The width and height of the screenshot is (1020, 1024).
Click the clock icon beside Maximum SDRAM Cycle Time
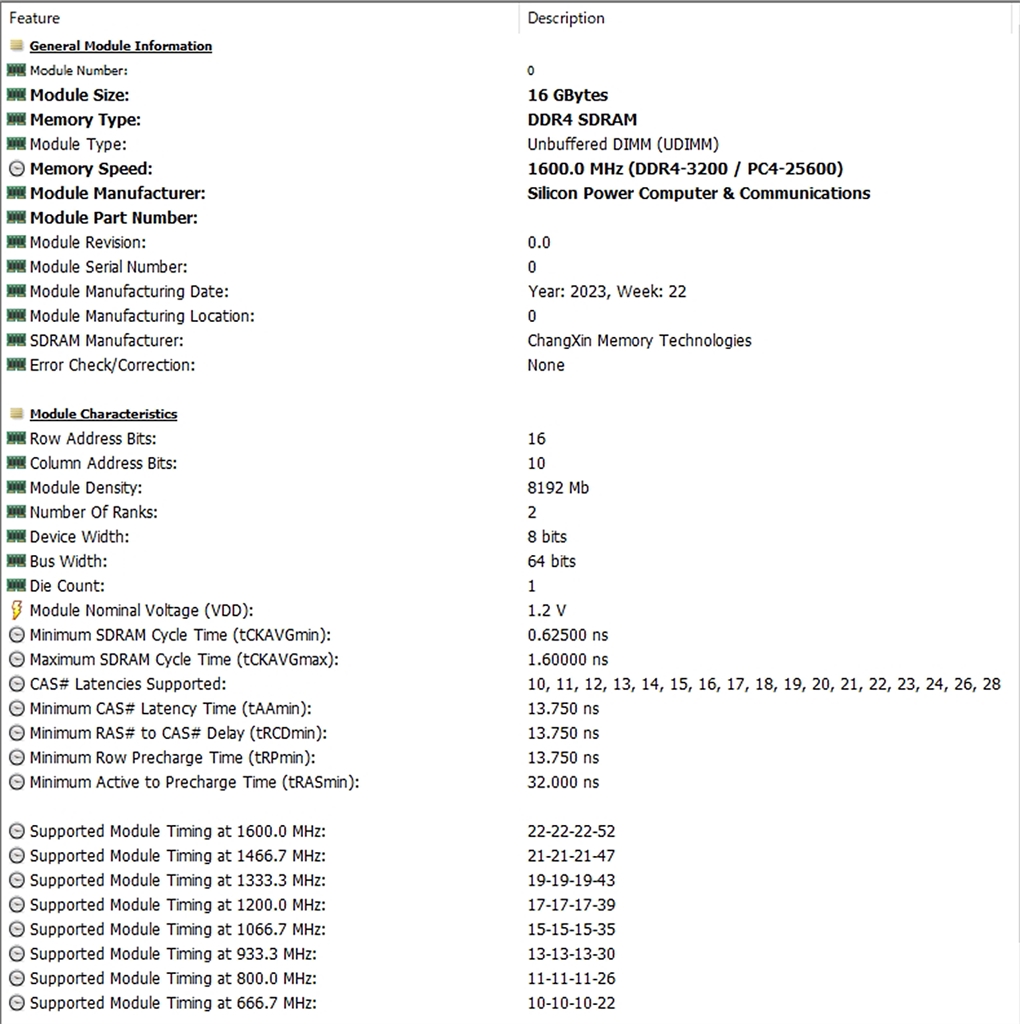17,660
